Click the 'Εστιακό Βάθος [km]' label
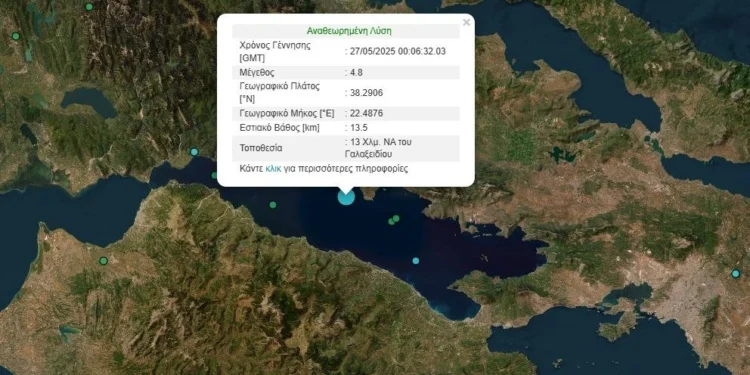This screenshot has width=750, height=375. tap(279, 128)
